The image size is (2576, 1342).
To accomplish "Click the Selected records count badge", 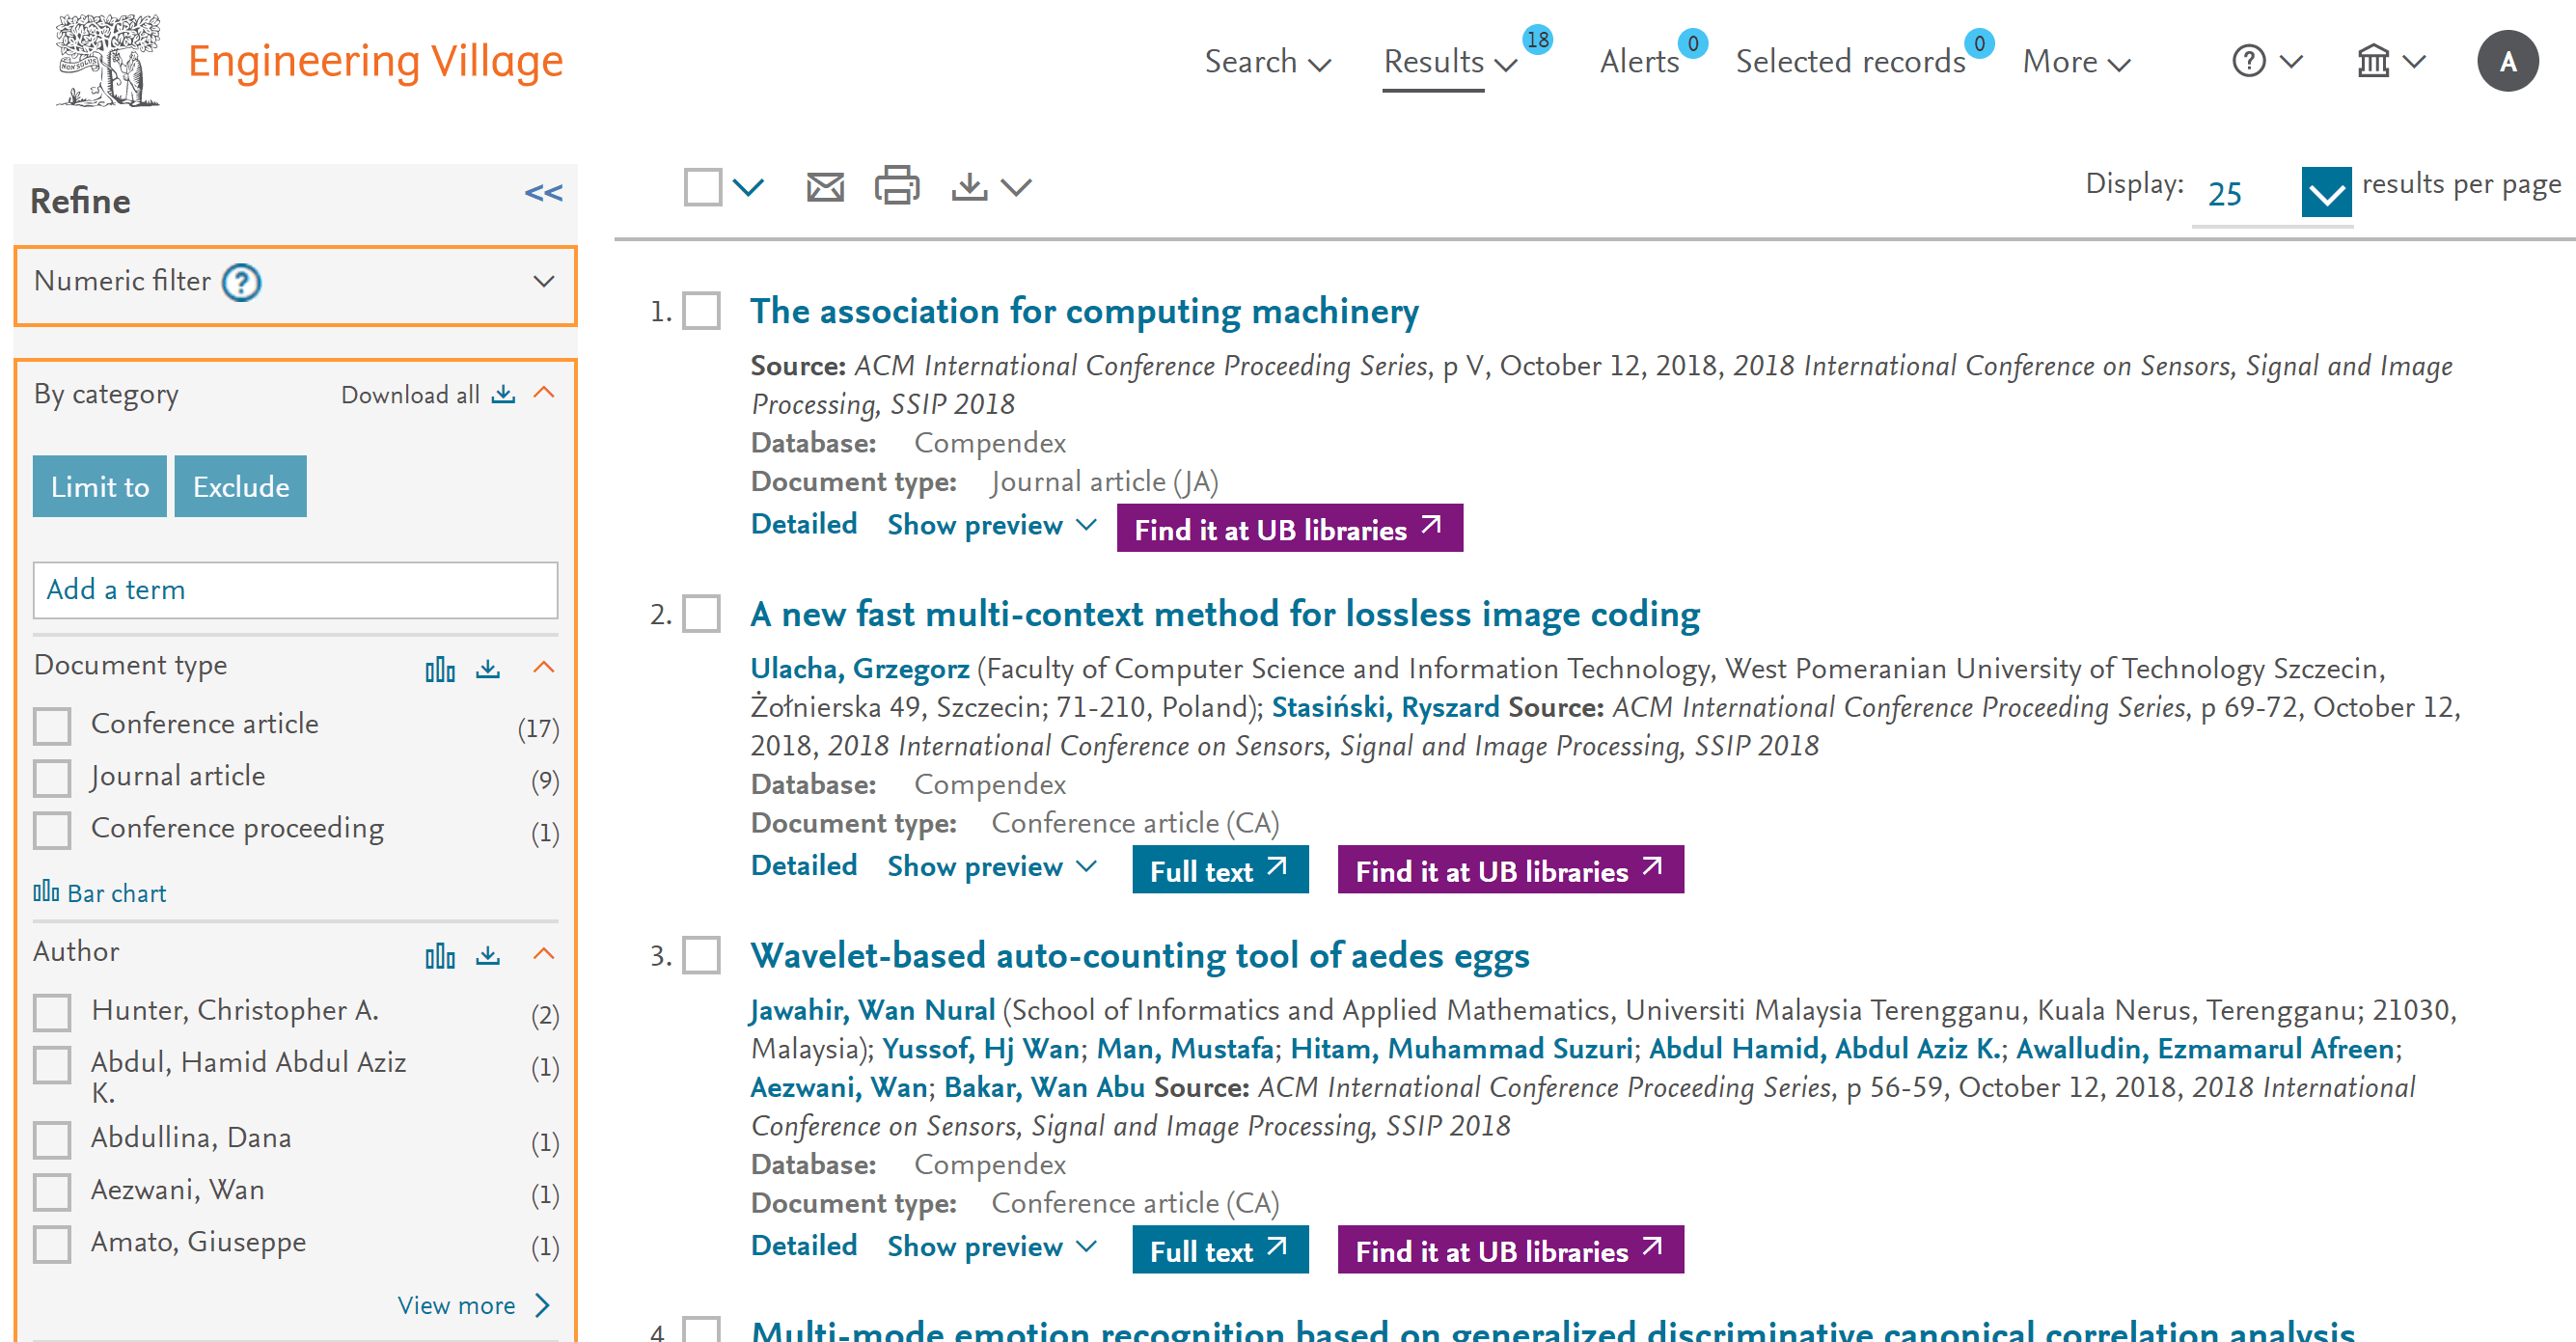I will 1978,43.
